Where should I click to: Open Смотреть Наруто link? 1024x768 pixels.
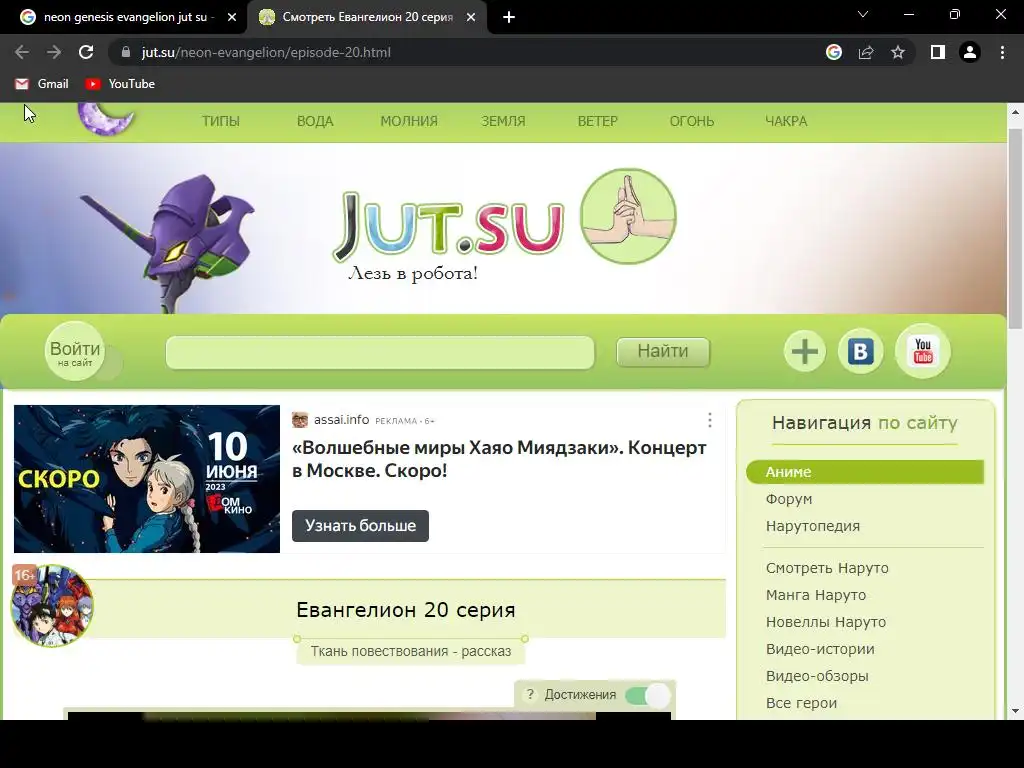827,568
